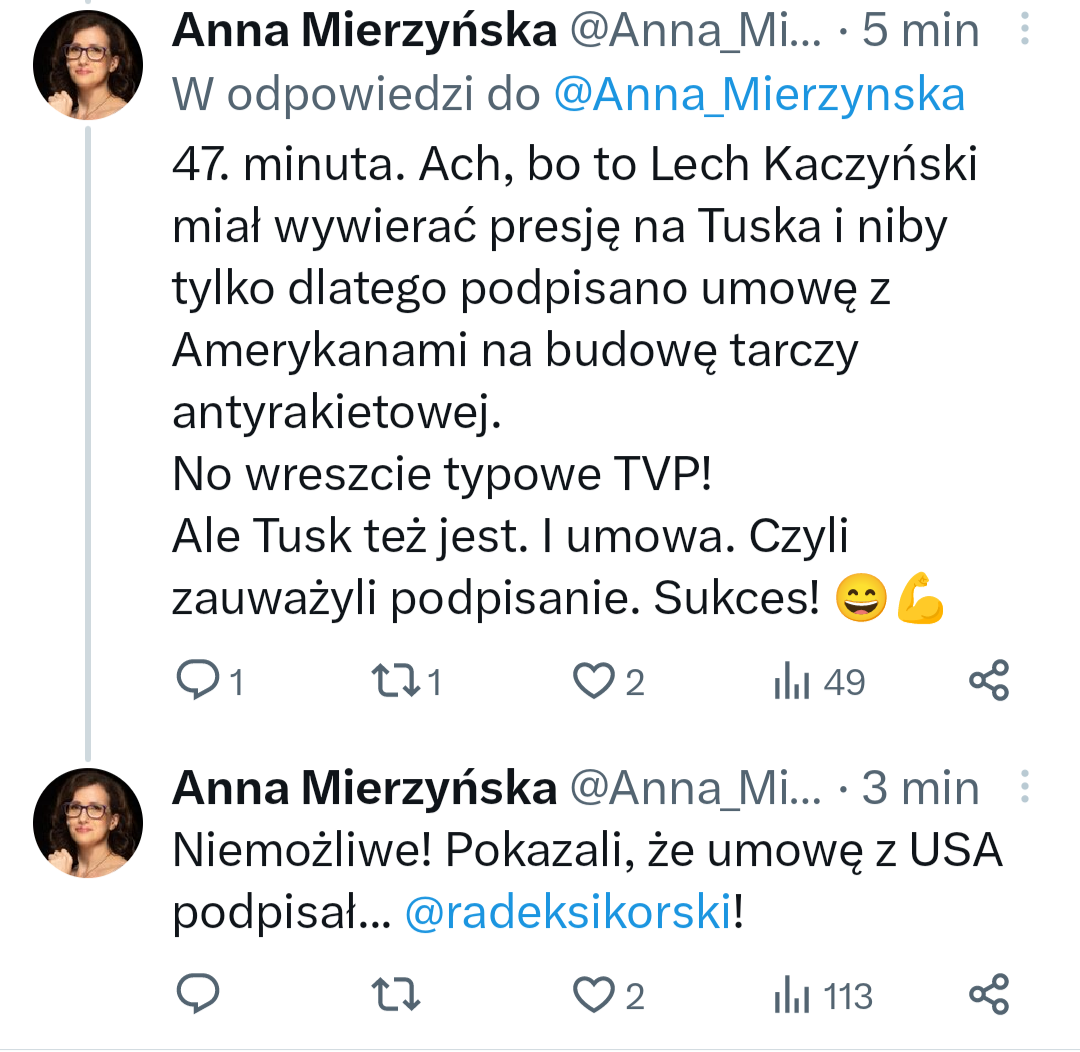Open Anna Mierzyńska name on second tweet
The width and height of the screenshot is (1080, 1052).
(x=364, y=789)
